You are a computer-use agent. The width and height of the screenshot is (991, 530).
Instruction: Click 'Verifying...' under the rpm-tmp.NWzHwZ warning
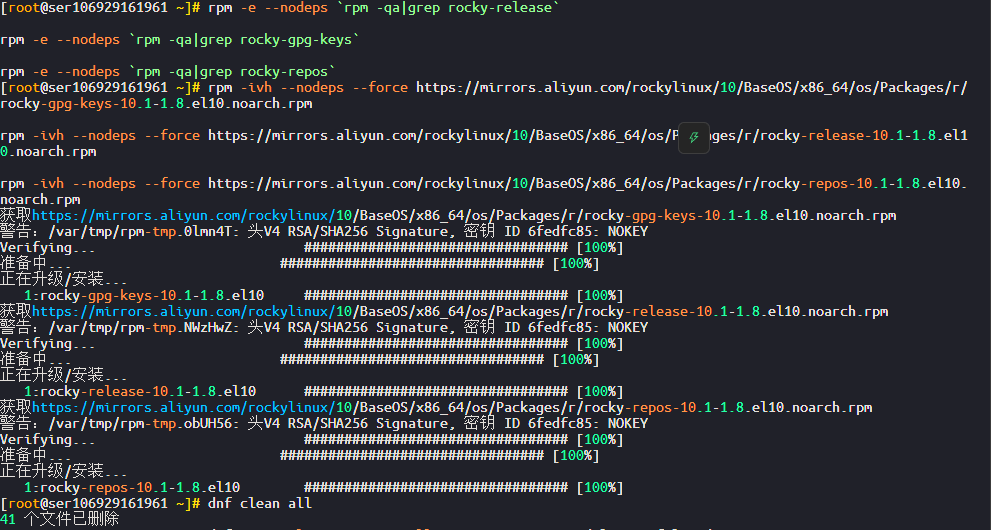pyautogui.click(x=47, y=344)
